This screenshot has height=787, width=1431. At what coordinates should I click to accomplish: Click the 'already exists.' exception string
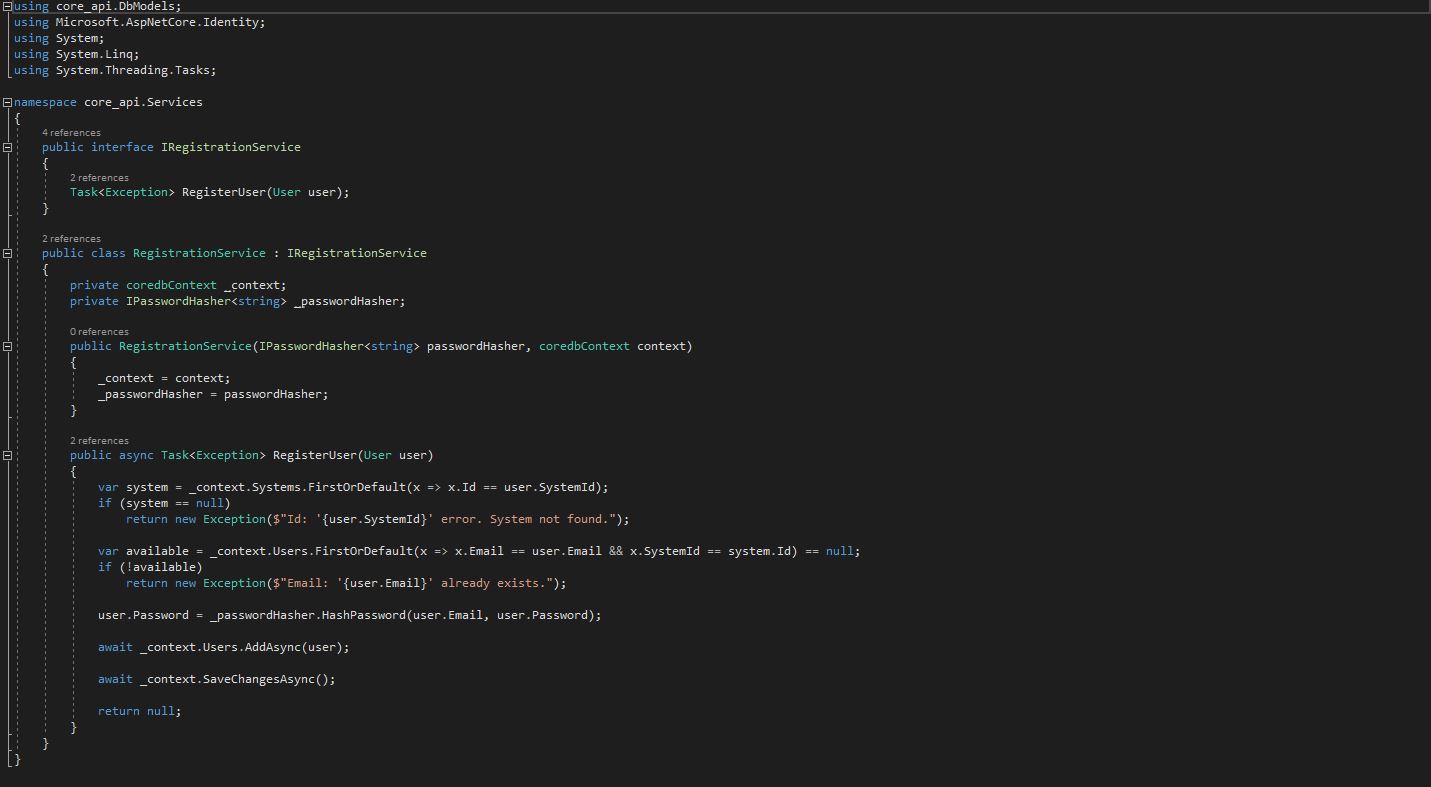tap(494, 583)
